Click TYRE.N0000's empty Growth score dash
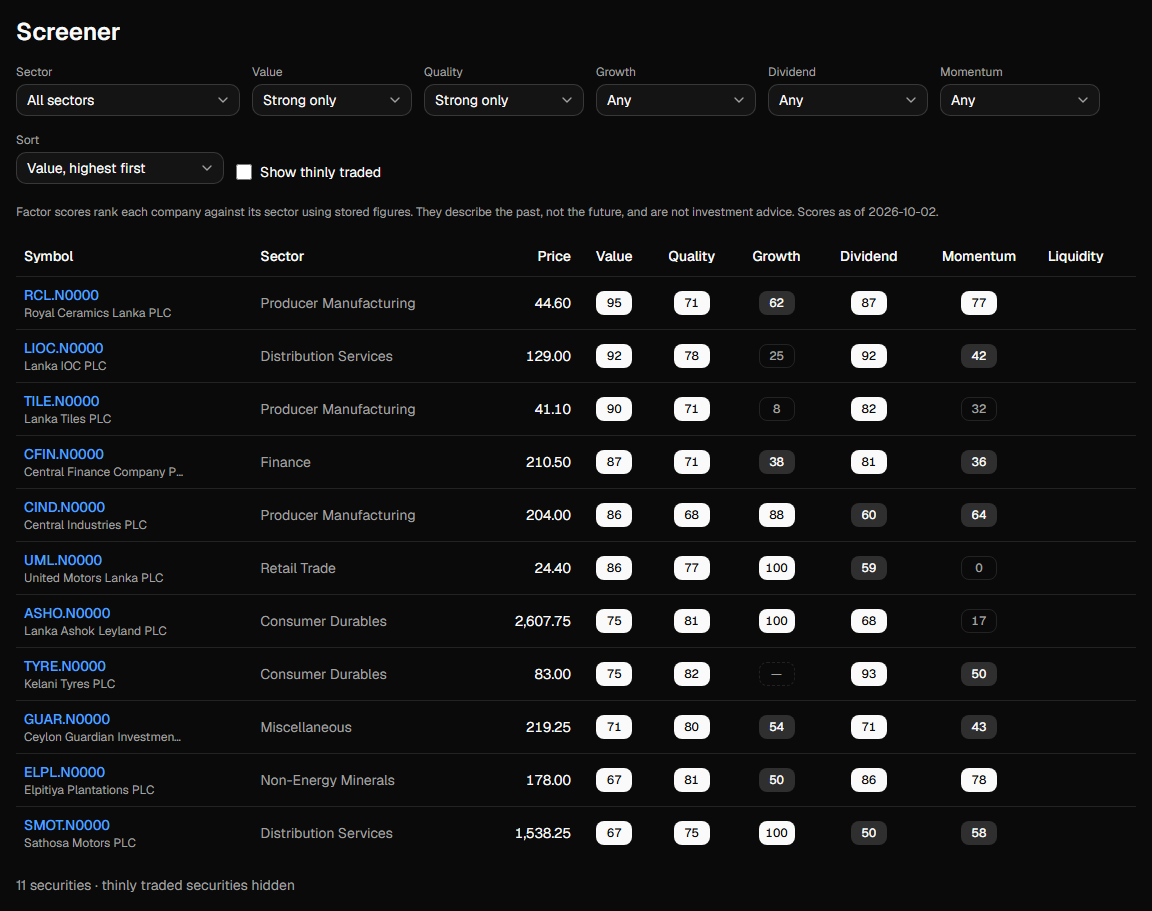Viewport: 1152px width, 911px height. tap(777, 674)
